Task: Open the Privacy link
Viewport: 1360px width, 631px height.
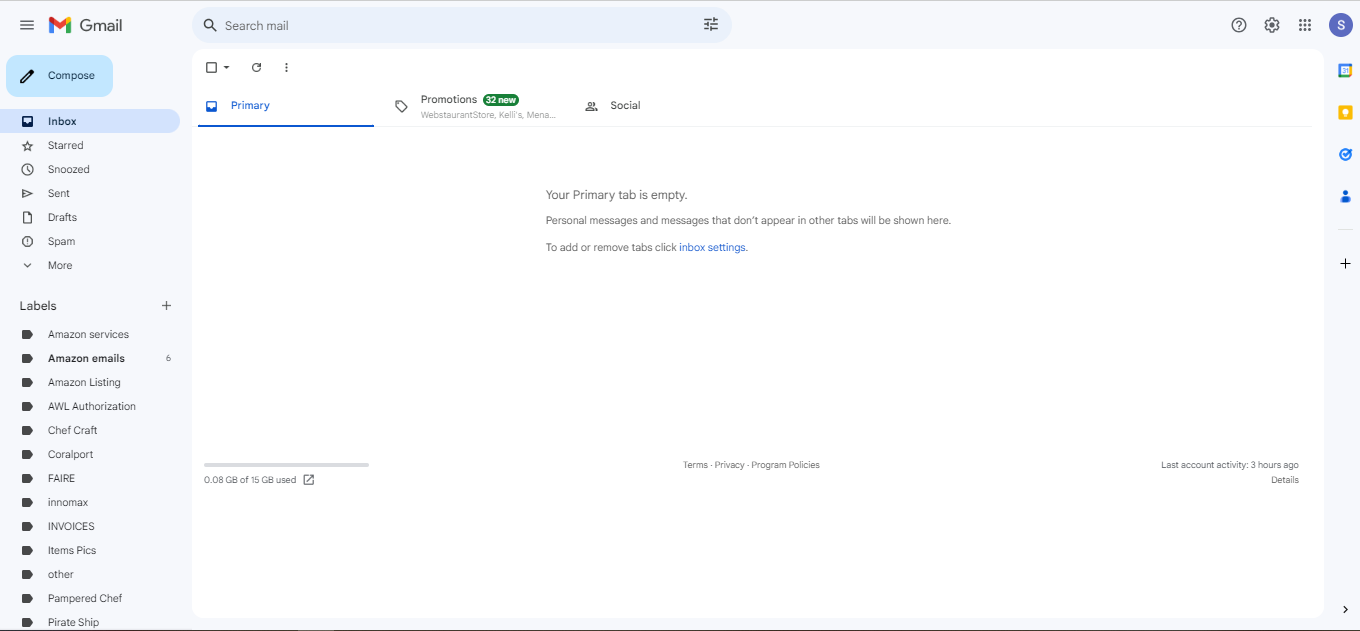Action: pos(729,465)
